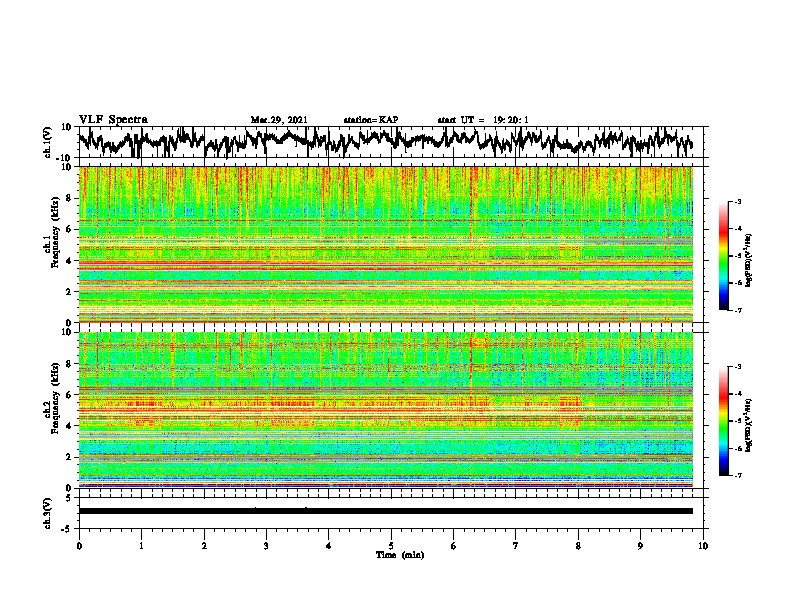Click the time axis tick label "5"
The height and width of the screenshot is (612, 792).
click(391, 546)
